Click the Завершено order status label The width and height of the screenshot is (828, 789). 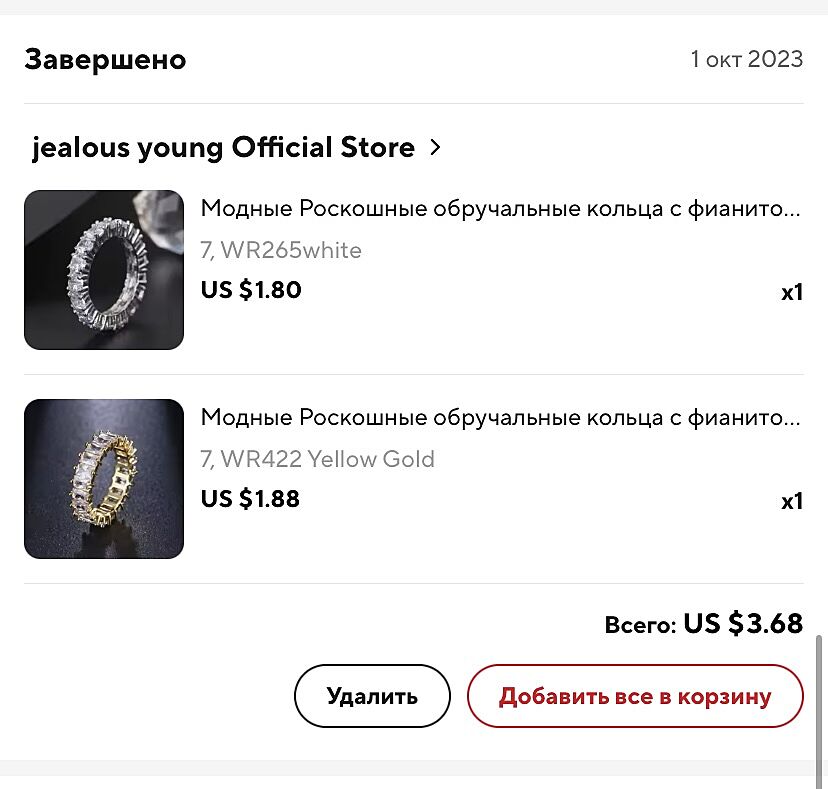coord(105,59)
